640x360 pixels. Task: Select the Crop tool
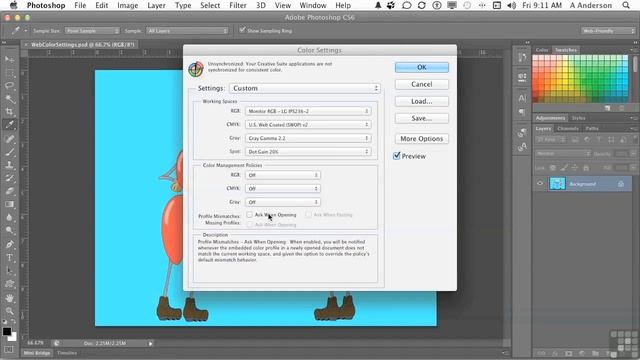click(9, 112)
